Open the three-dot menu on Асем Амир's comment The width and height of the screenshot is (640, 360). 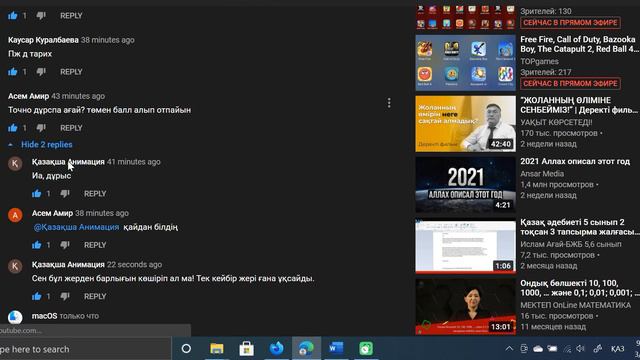point(389,103)
